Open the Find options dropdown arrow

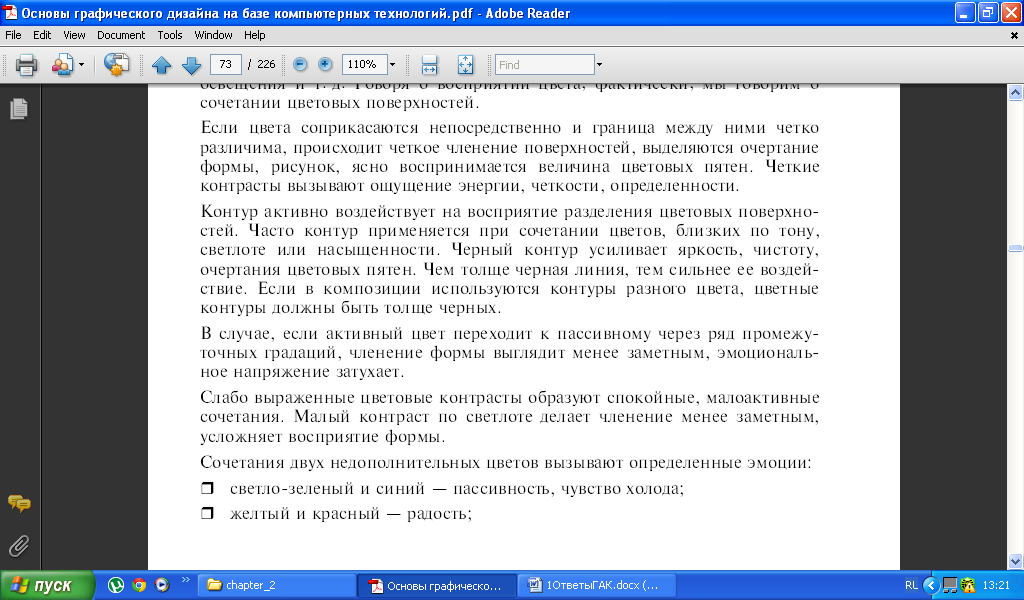coord(599,65)
